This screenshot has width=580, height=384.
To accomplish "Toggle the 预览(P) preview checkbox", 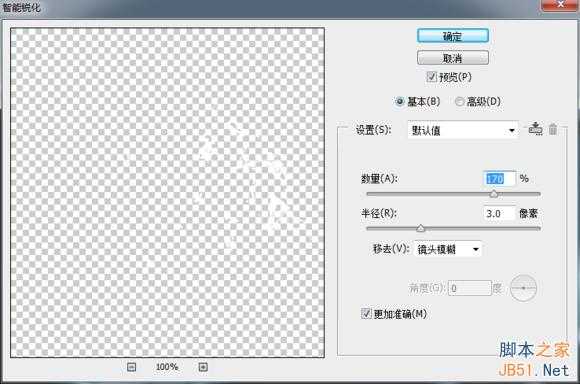I will coord(431,77).
